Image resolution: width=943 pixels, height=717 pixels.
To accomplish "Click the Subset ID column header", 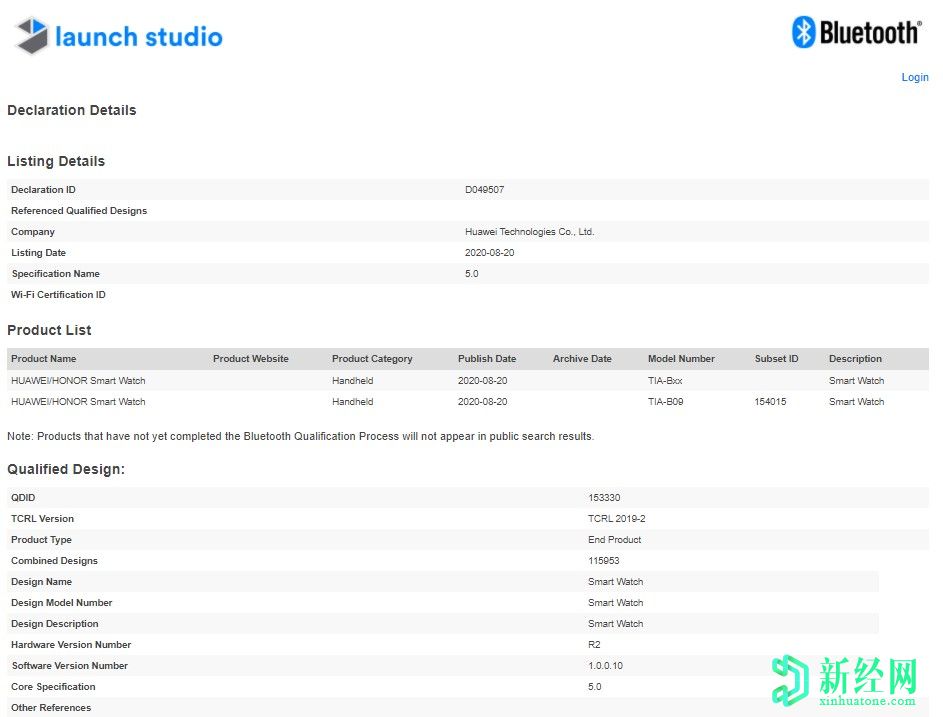I will 776,359.
